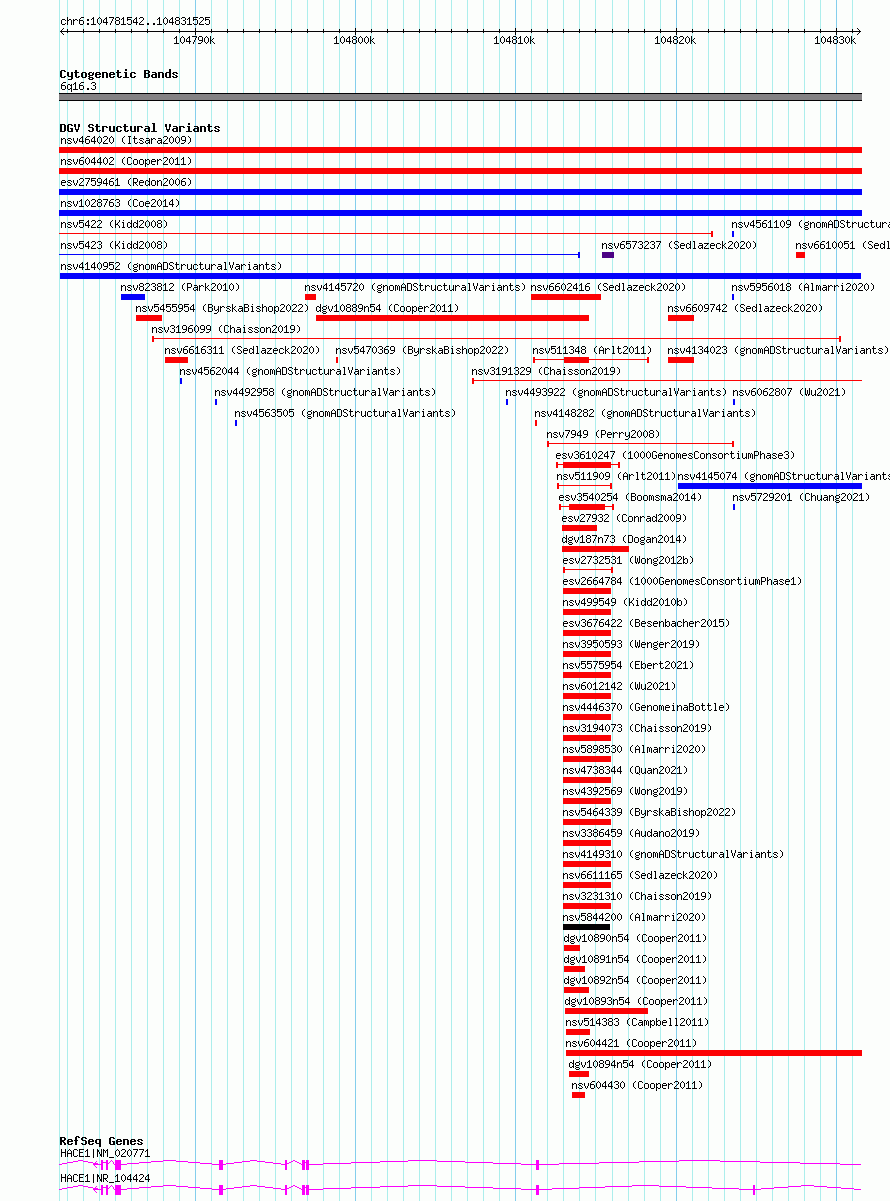Click the blue bar under esv2759461
This screenshot has height=1201, width=890.
[x=460, y=192]
